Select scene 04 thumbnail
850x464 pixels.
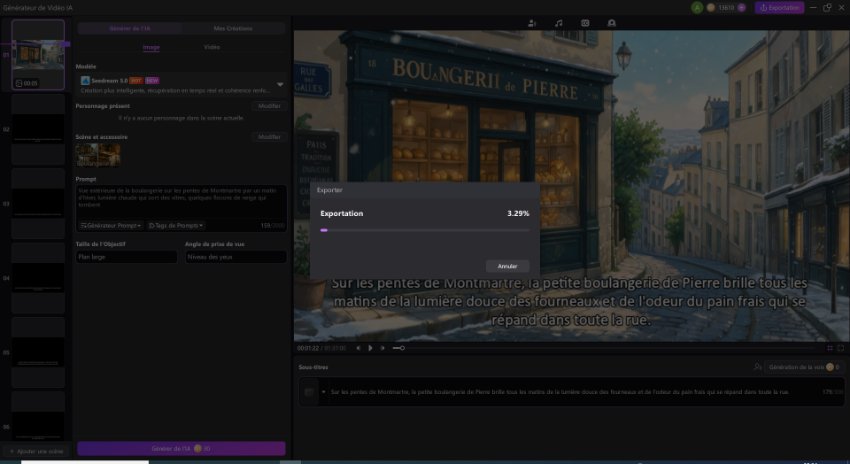pos(38,278)
